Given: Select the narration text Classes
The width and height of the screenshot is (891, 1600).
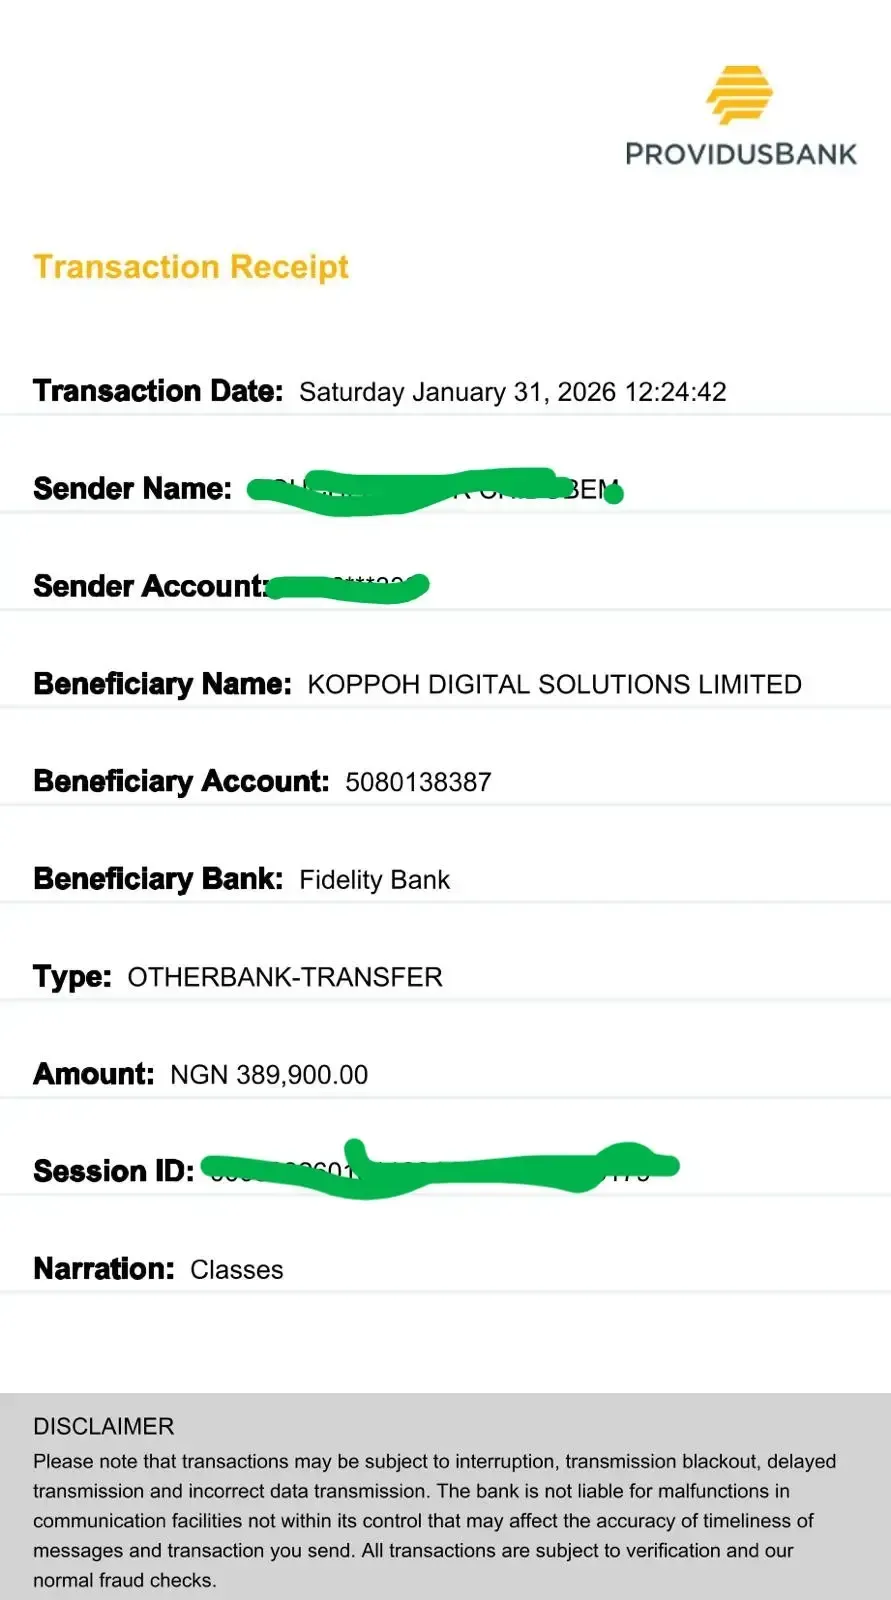Looking at the screenshot, I should (x=237, y=1270).
